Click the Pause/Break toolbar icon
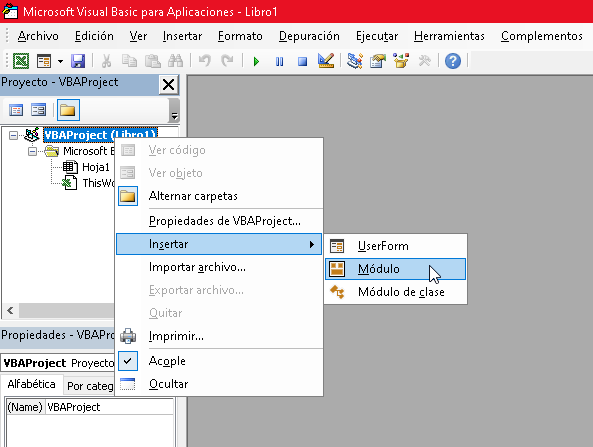Viewport: 593px width, 447px height. (279, 61)
